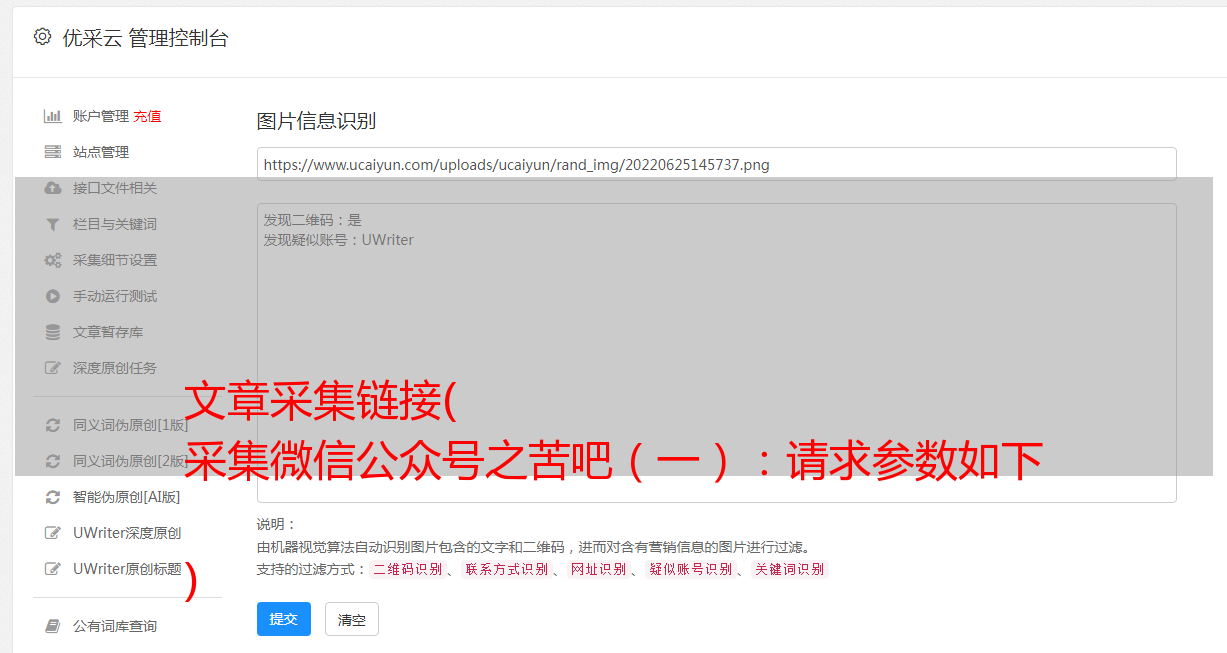Click the edit icon for 深度原创任务

click(x=53, y=368)
